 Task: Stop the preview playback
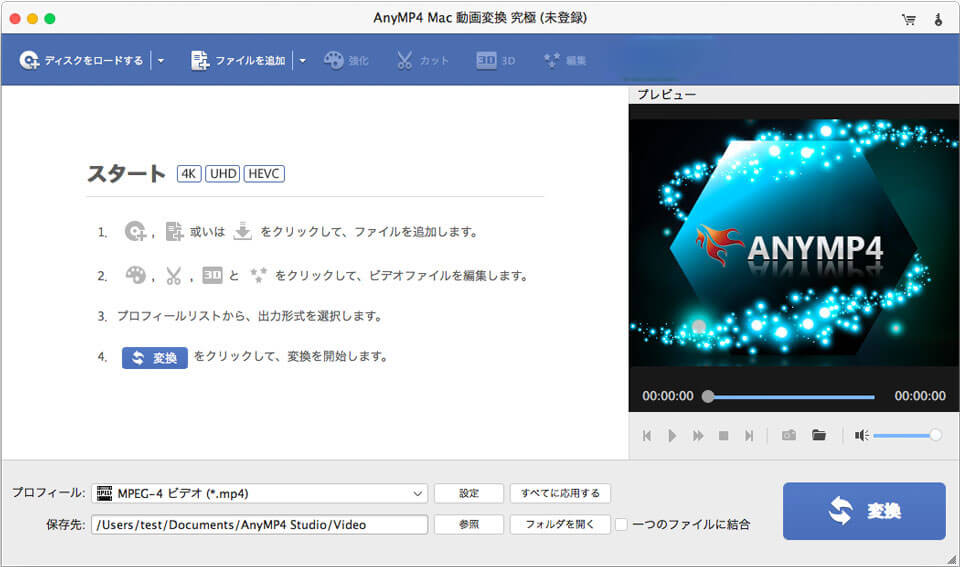tap(724, 435)
